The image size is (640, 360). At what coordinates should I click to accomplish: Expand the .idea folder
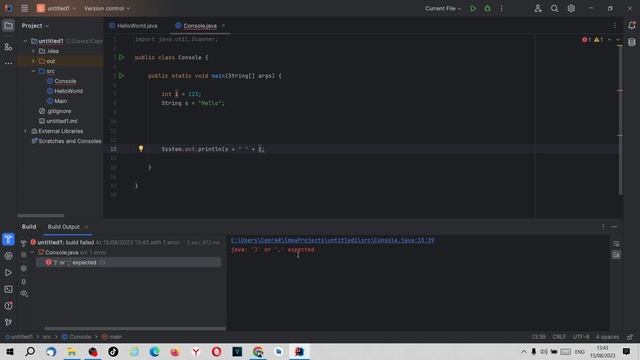pyautogui.click(x=33, y=51)
